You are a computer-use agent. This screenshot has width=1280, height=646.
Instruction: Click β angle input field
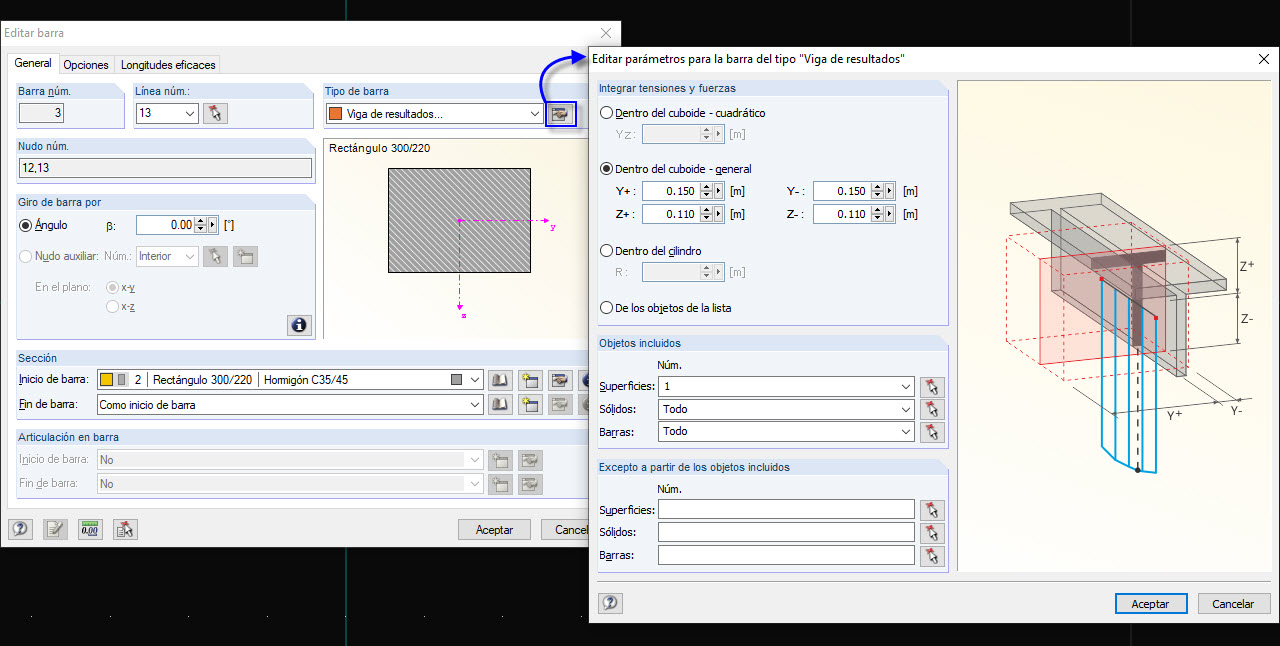[x=165, y=225]
